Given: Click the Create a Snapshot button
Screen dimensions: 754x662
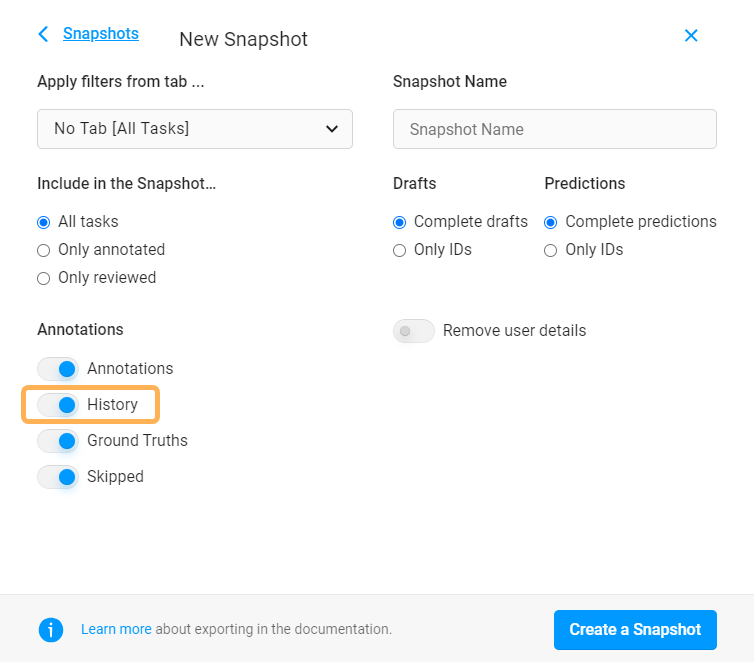Looking at the screenshot, I should tap(635, 630).
